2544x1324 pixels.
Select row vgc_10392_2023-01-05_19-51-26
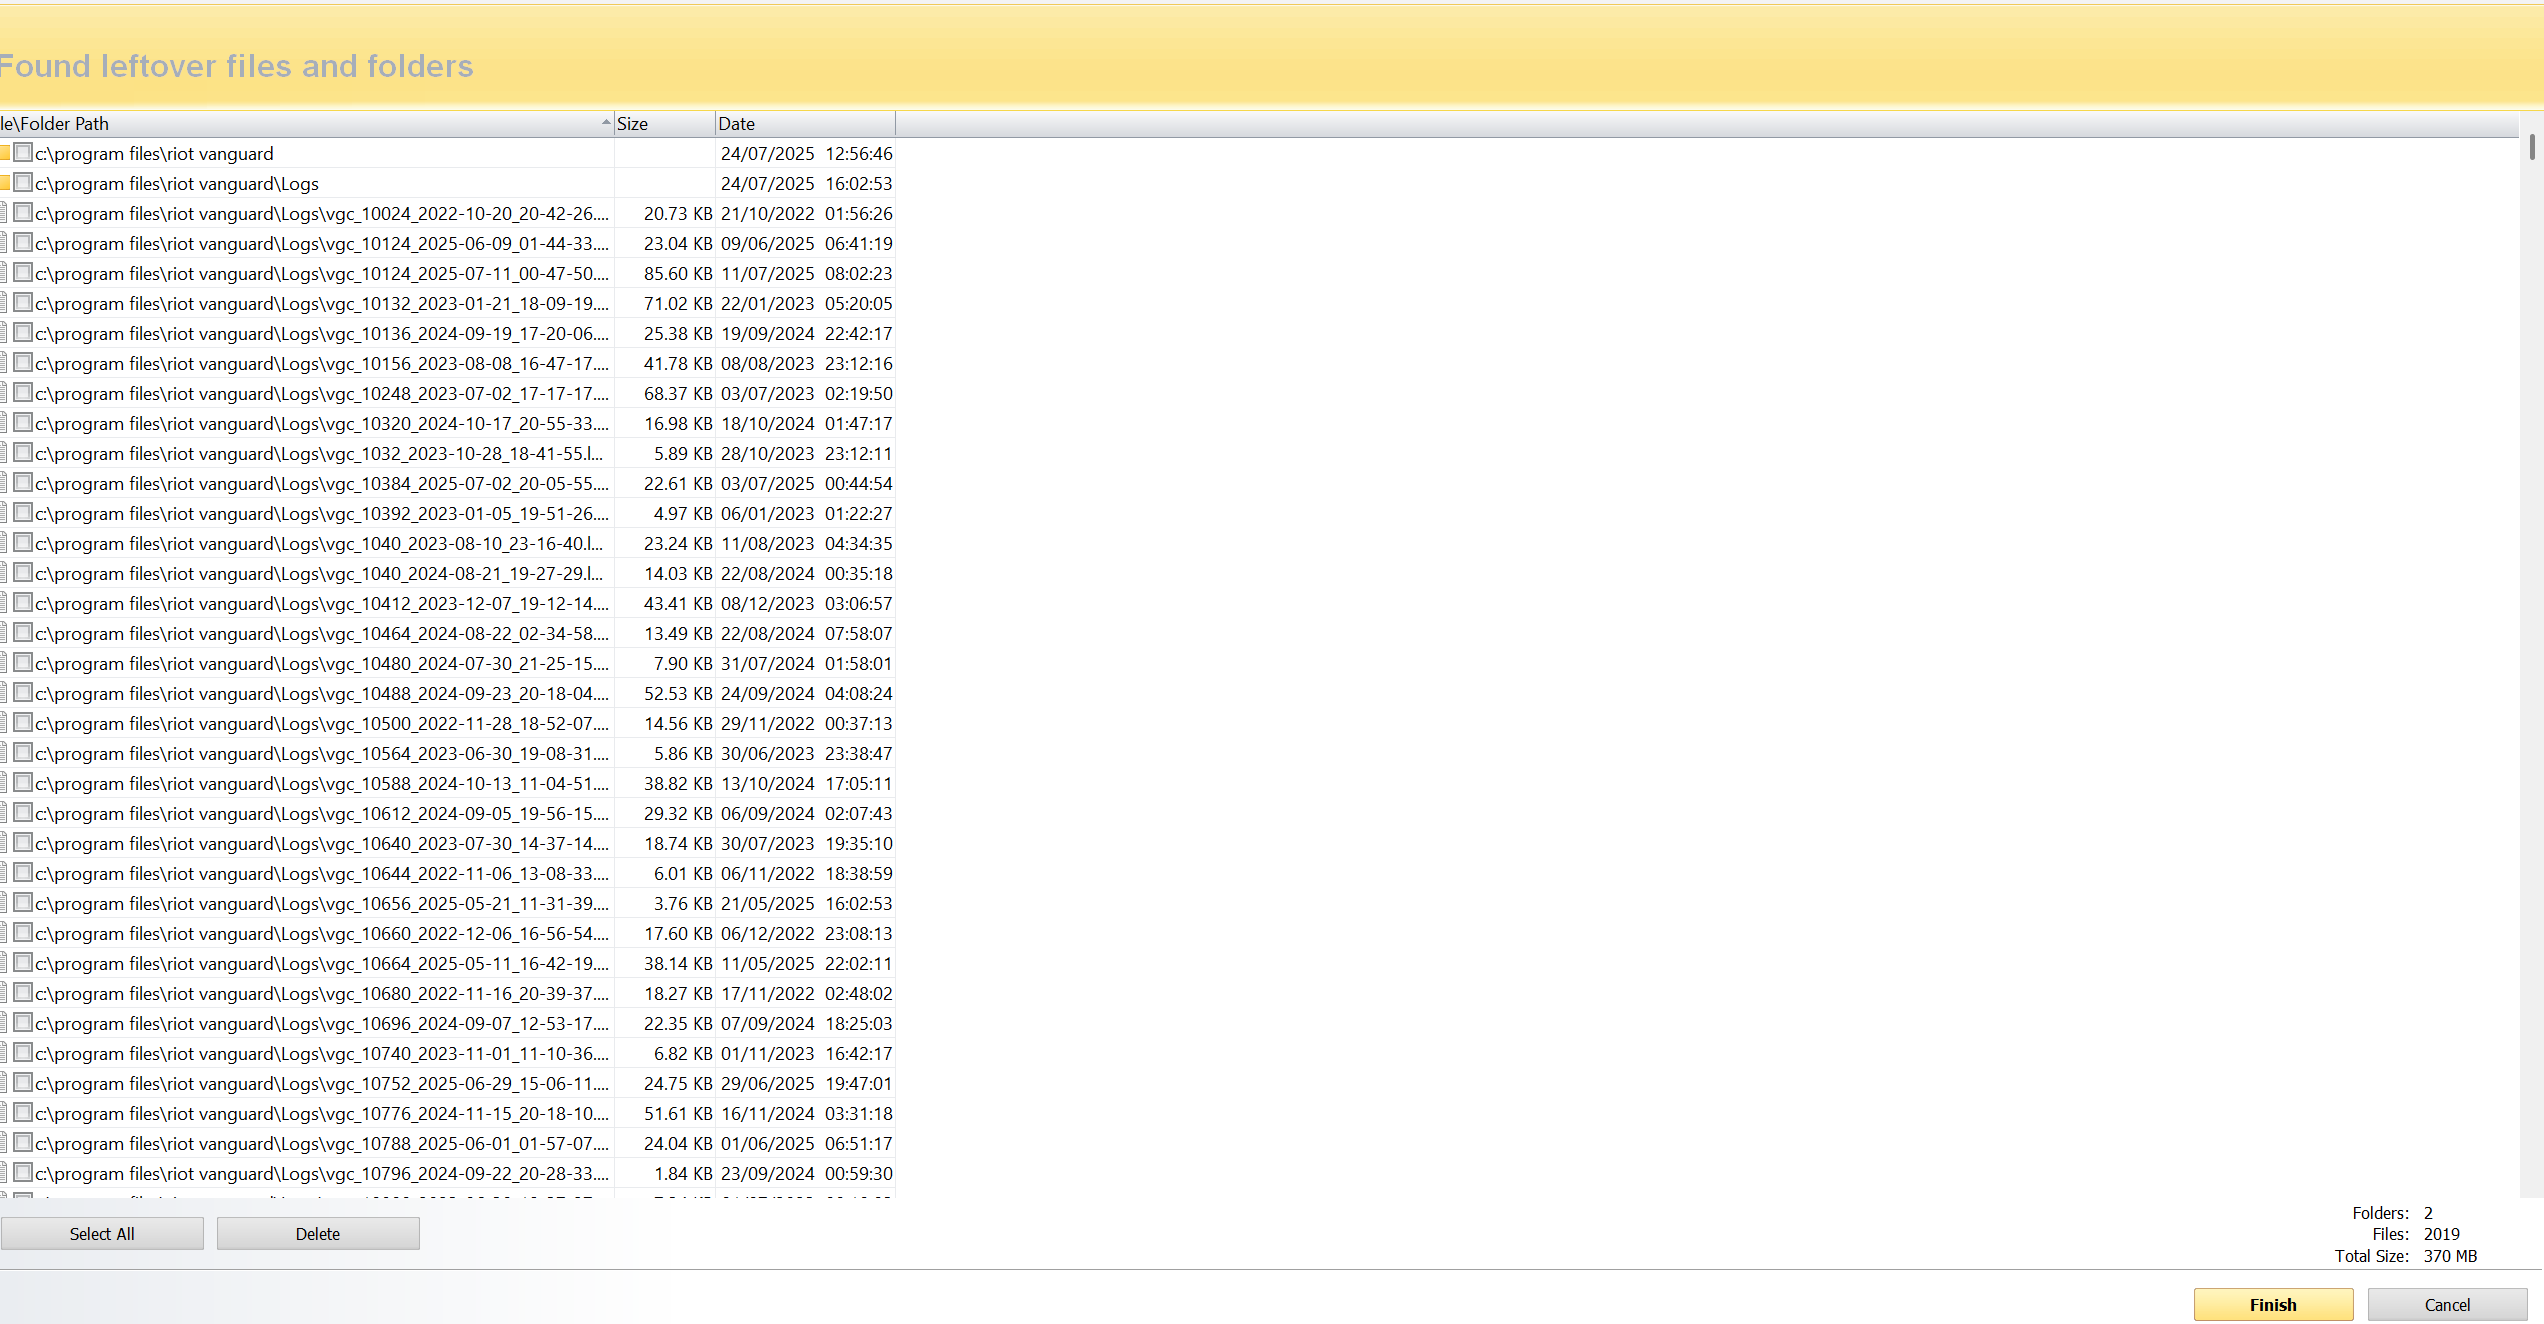click(447, 513)
